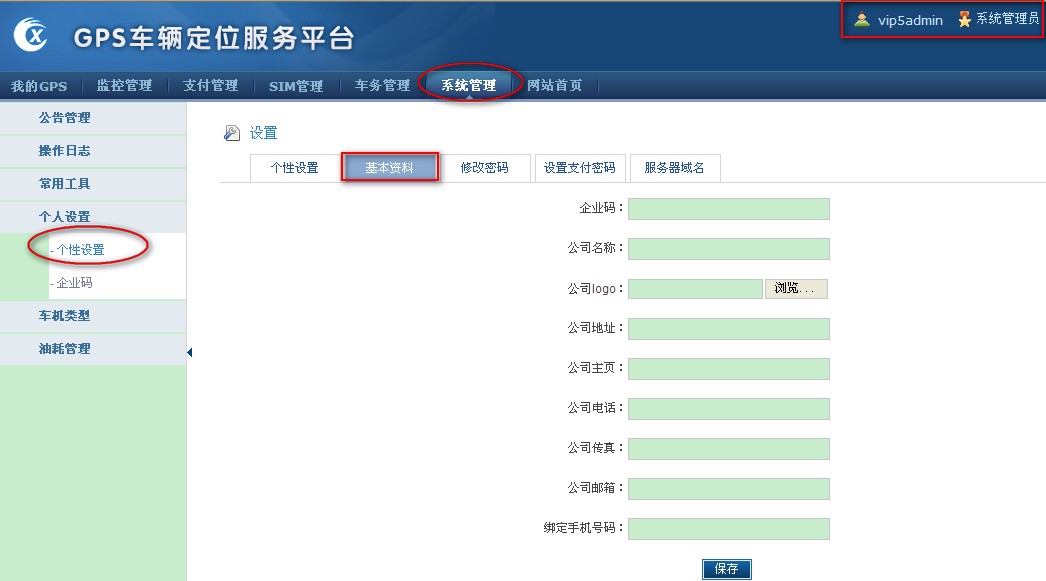
Task: Open the 企业码 sidebar item
Action: coord(74,283)
